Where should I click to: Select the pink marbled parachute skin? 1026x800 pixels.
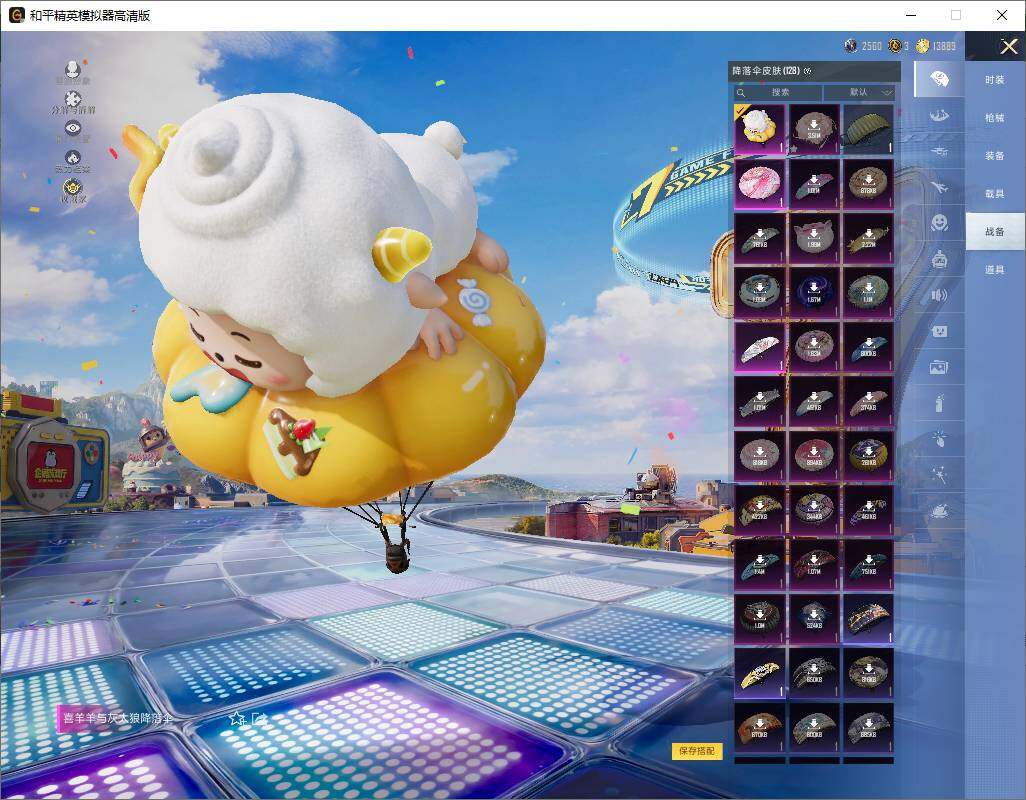pyautogui.click(x=759, y=184)
